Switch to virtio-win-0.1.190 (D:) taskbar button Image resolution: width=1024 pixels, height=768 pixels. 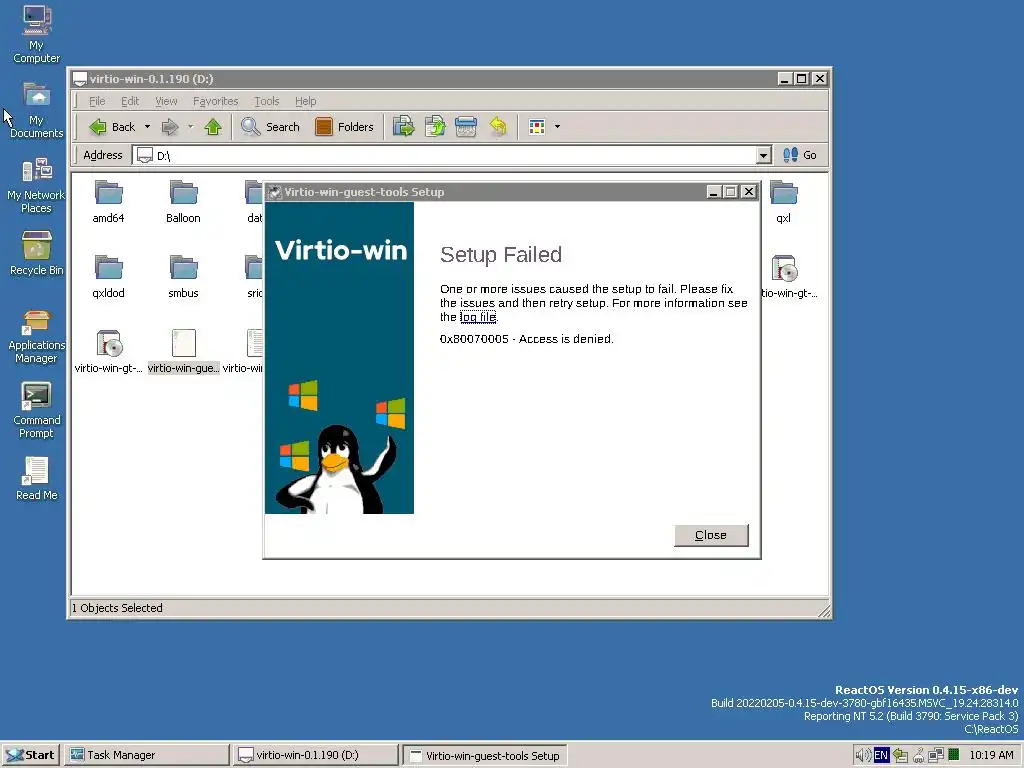pyautogui.click(x=316, y=755)
